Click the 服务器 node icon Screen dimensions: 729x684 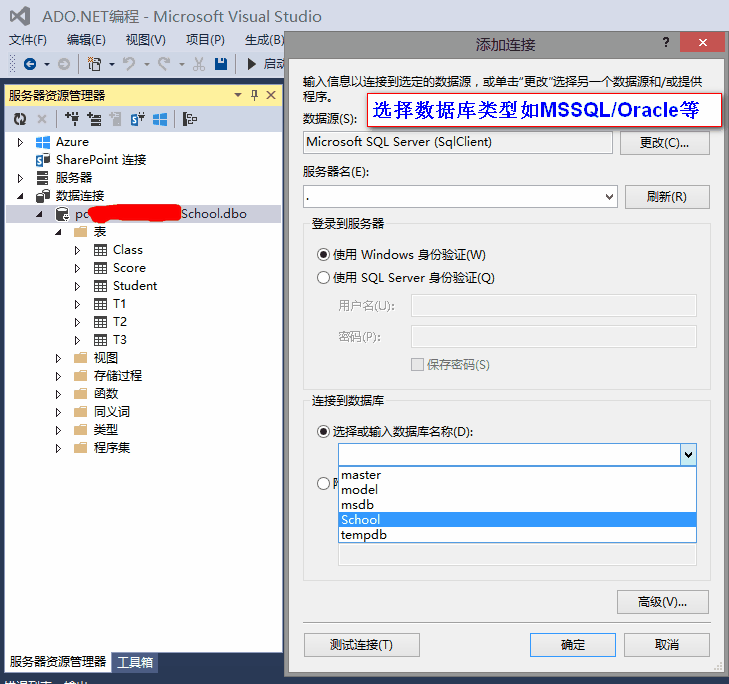[x=42, y=178]
